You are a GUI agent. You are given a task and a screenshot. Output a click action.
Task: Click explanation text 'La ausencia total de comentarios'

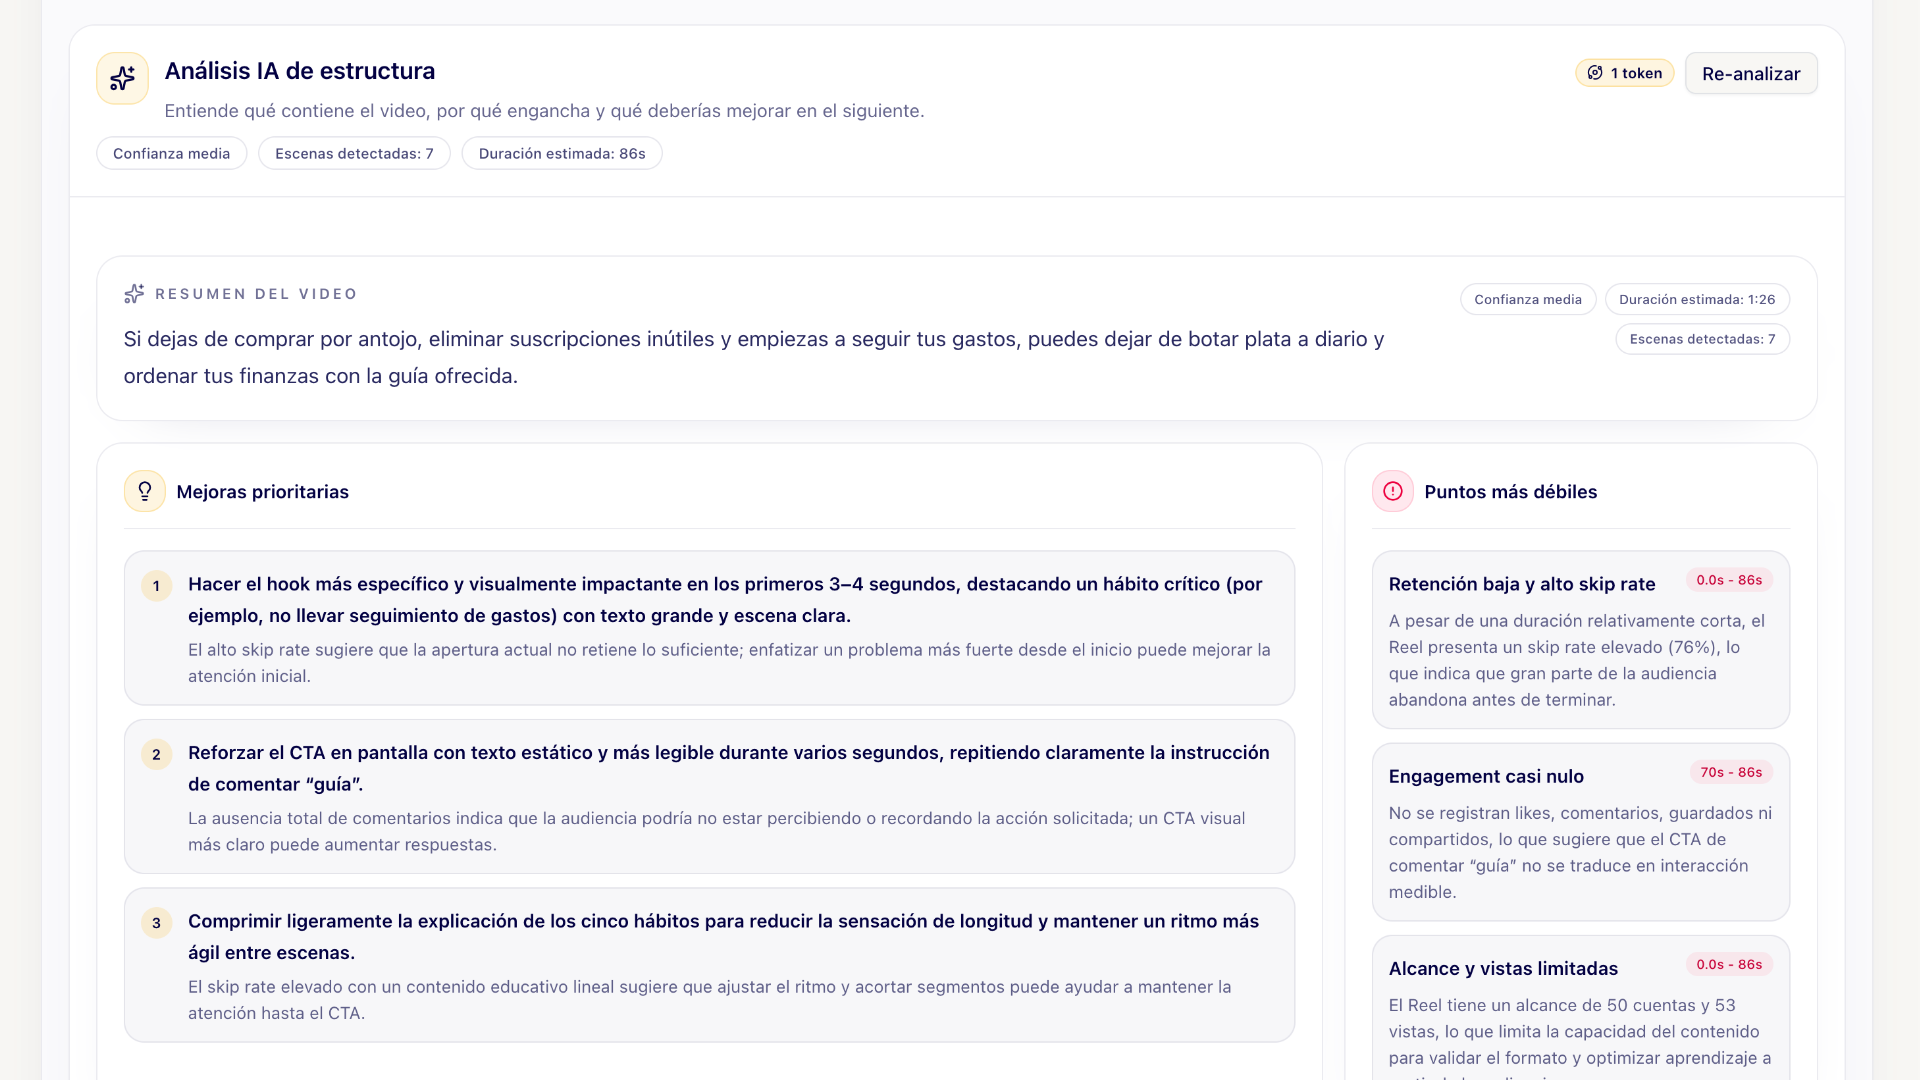tap(717, 831)
